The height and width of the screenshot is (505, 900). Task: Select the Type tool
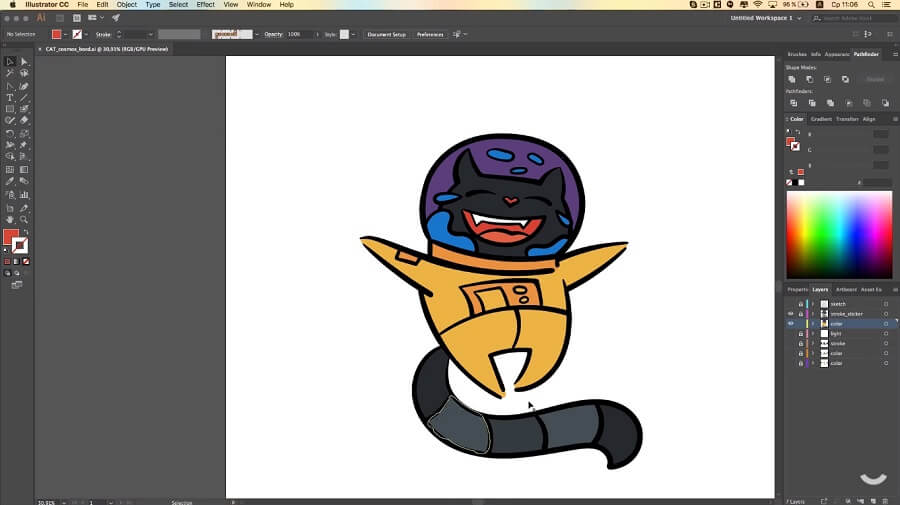pos(10,97)
